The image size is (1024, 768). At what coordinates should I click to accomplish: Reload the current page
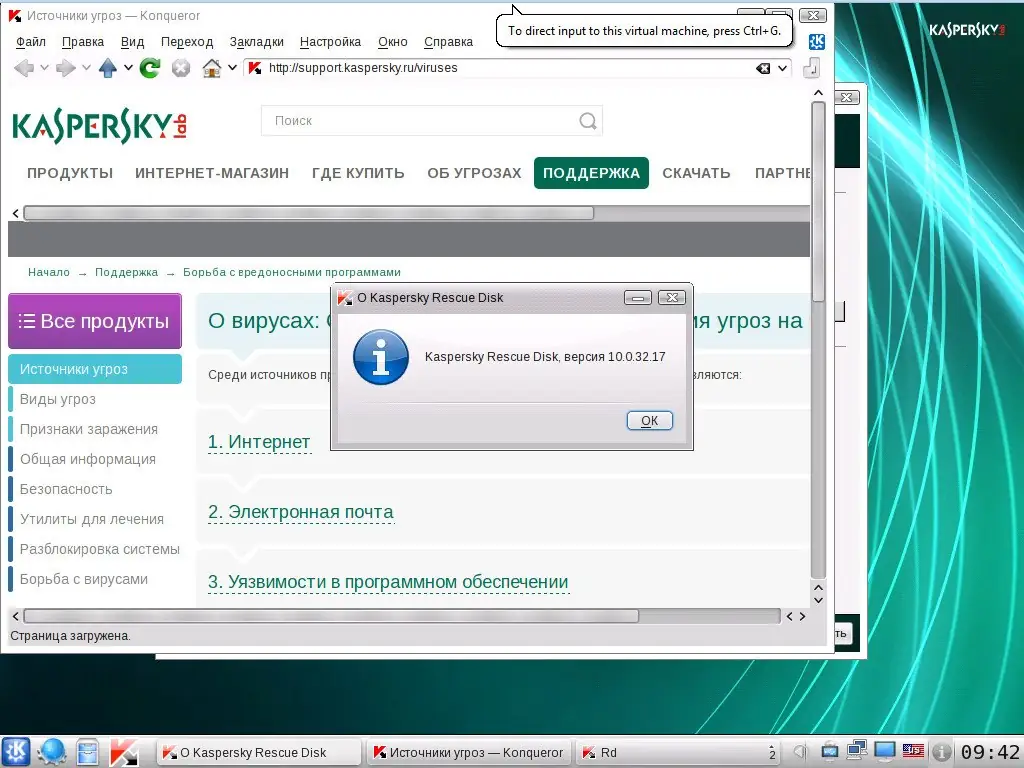149,68
